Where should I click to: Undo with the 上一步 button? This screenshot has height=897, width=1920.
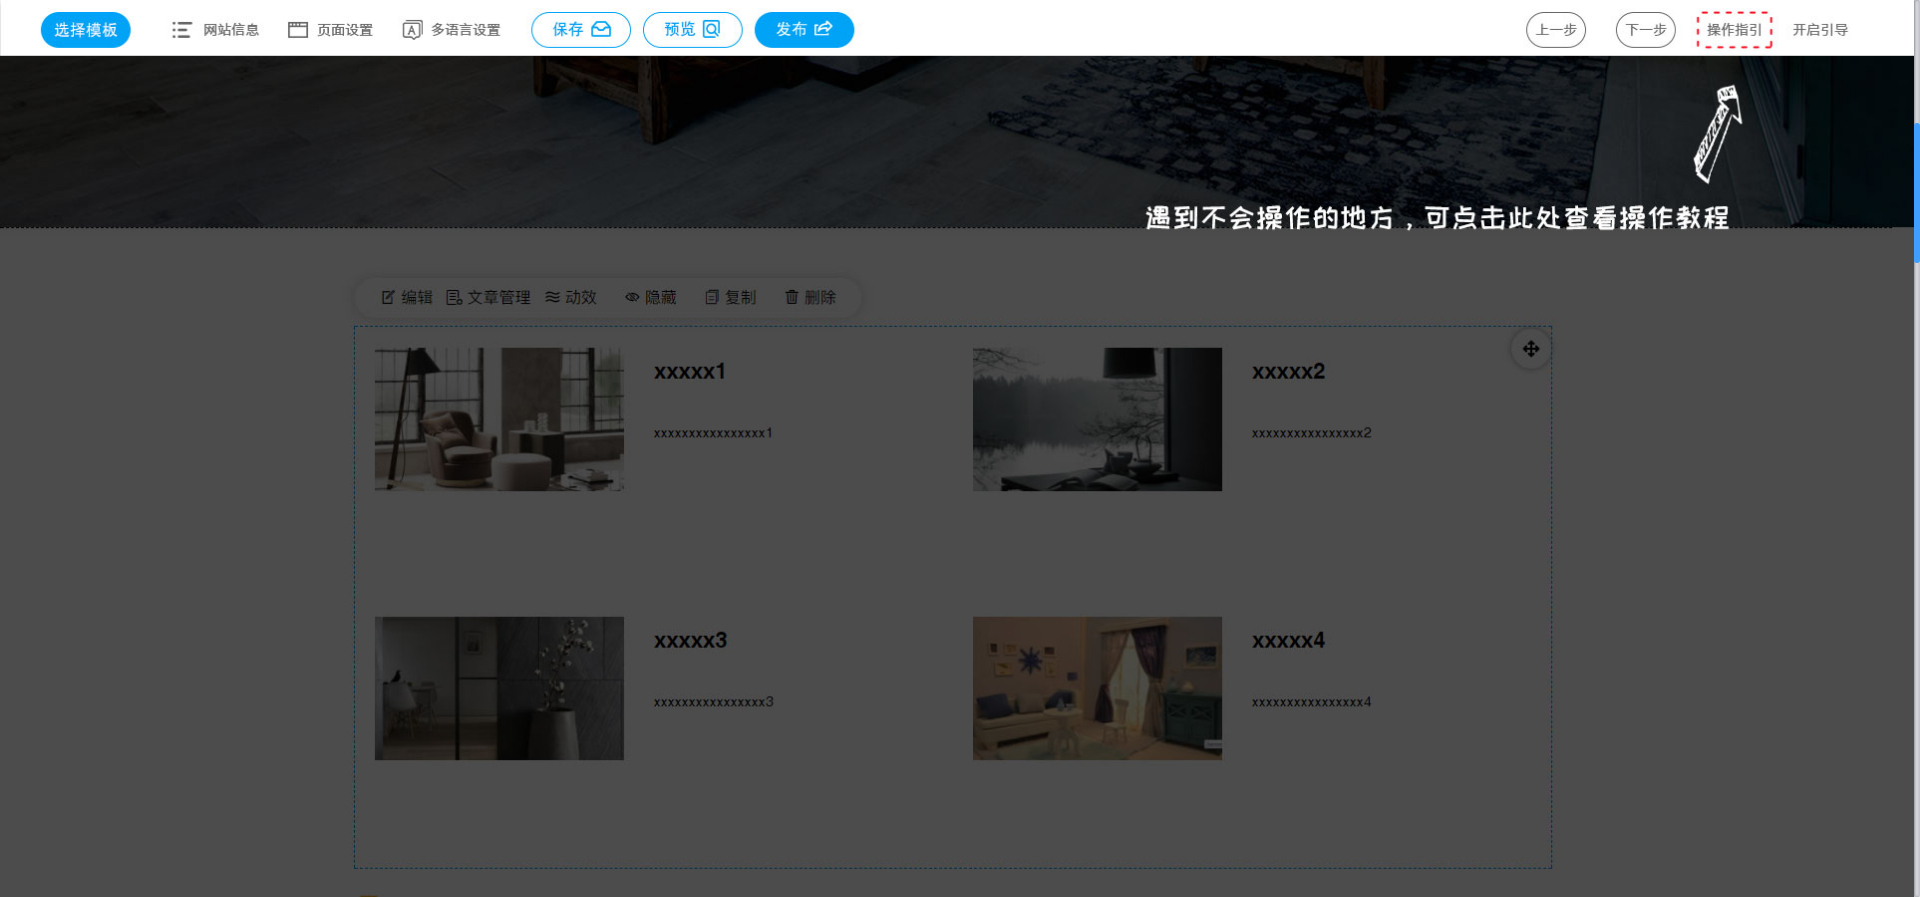[1555, 30]
